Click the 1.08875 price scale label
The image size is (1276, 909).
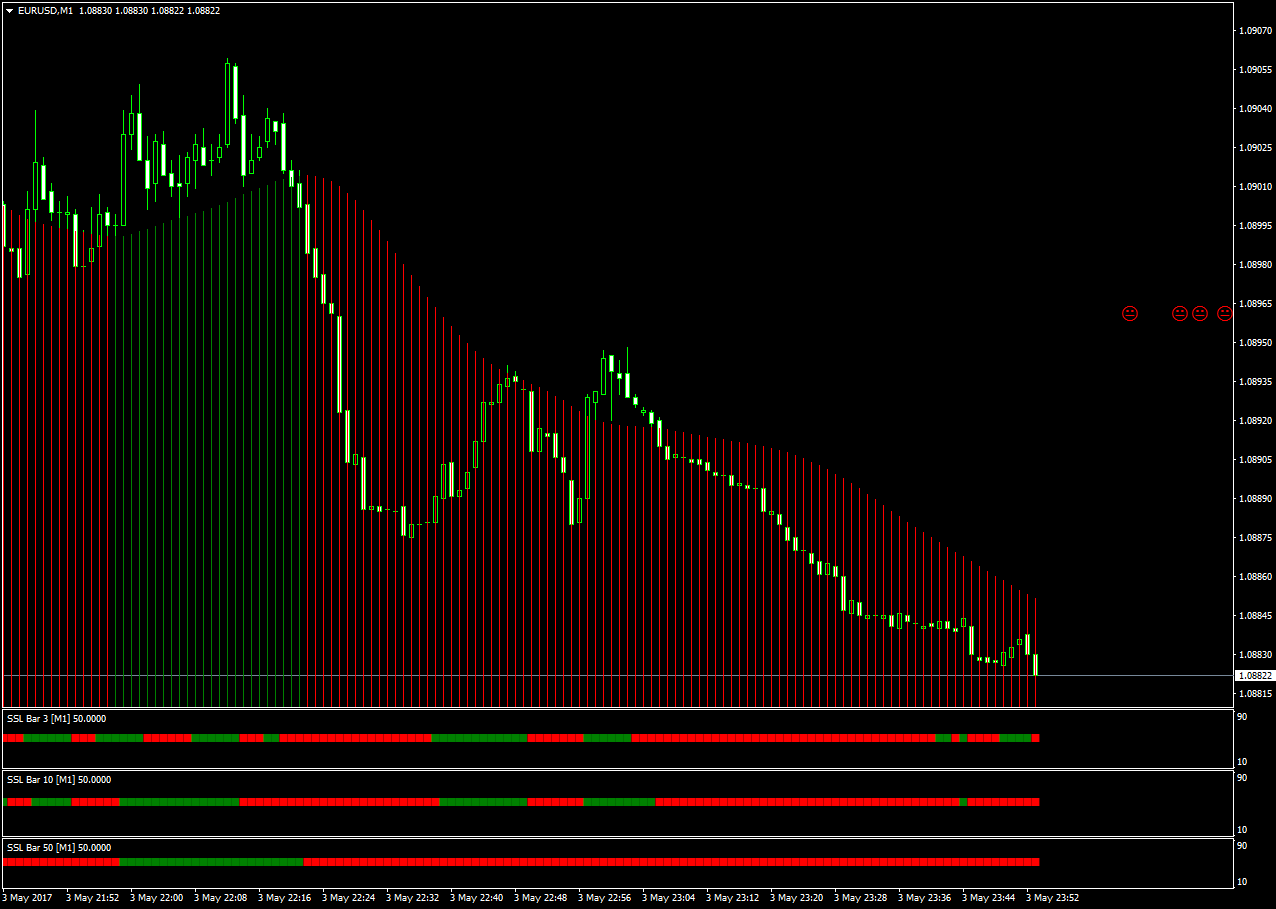pyautogui.click(x=1255, y=538)
